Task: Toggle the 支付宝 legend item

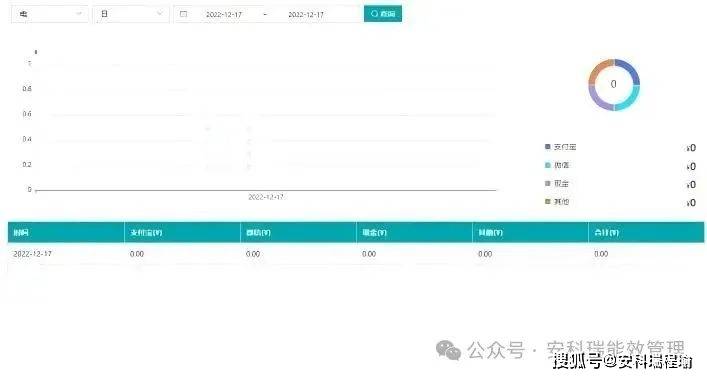Action: (560, 147)
